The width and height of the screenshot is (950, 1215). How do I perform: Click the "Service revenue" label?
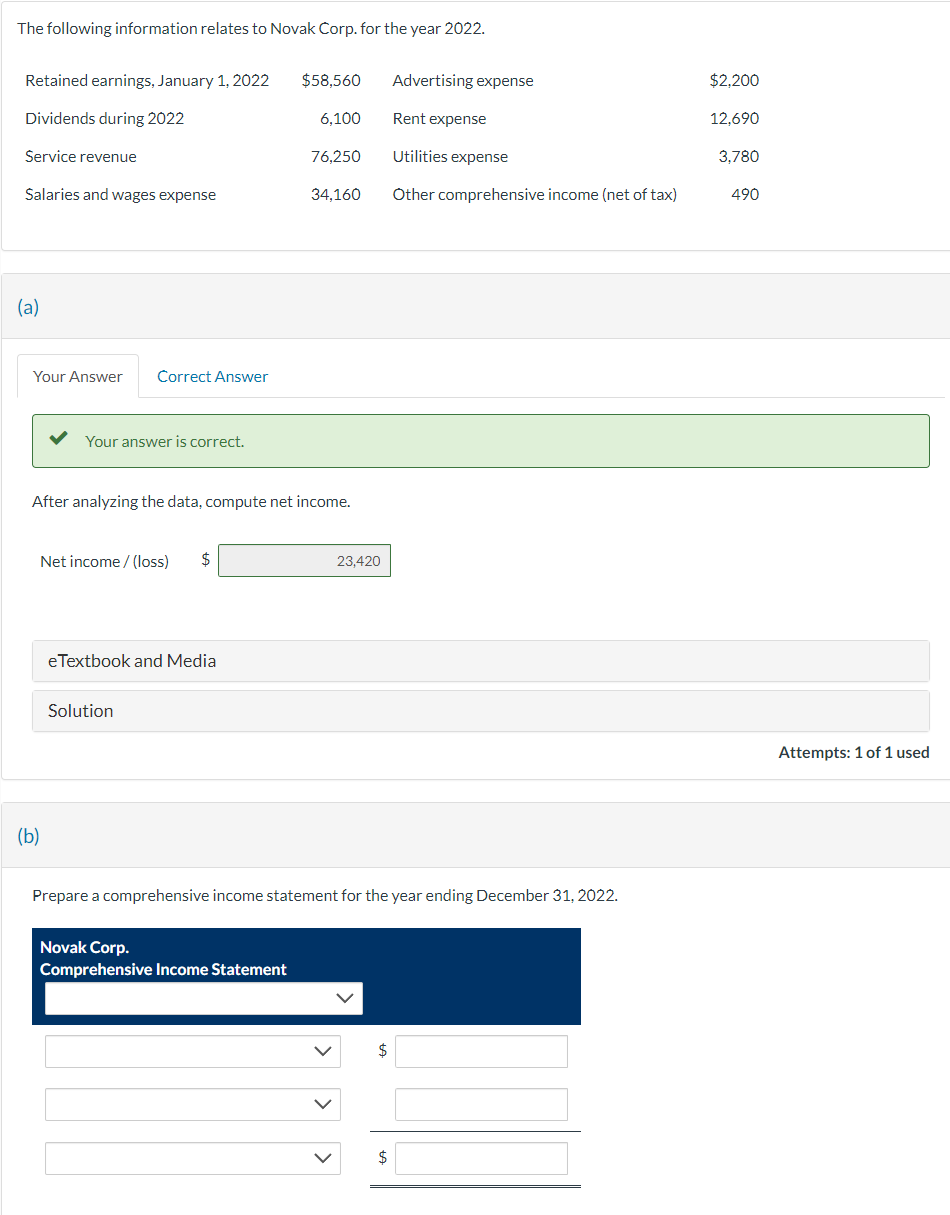(81, 156)
